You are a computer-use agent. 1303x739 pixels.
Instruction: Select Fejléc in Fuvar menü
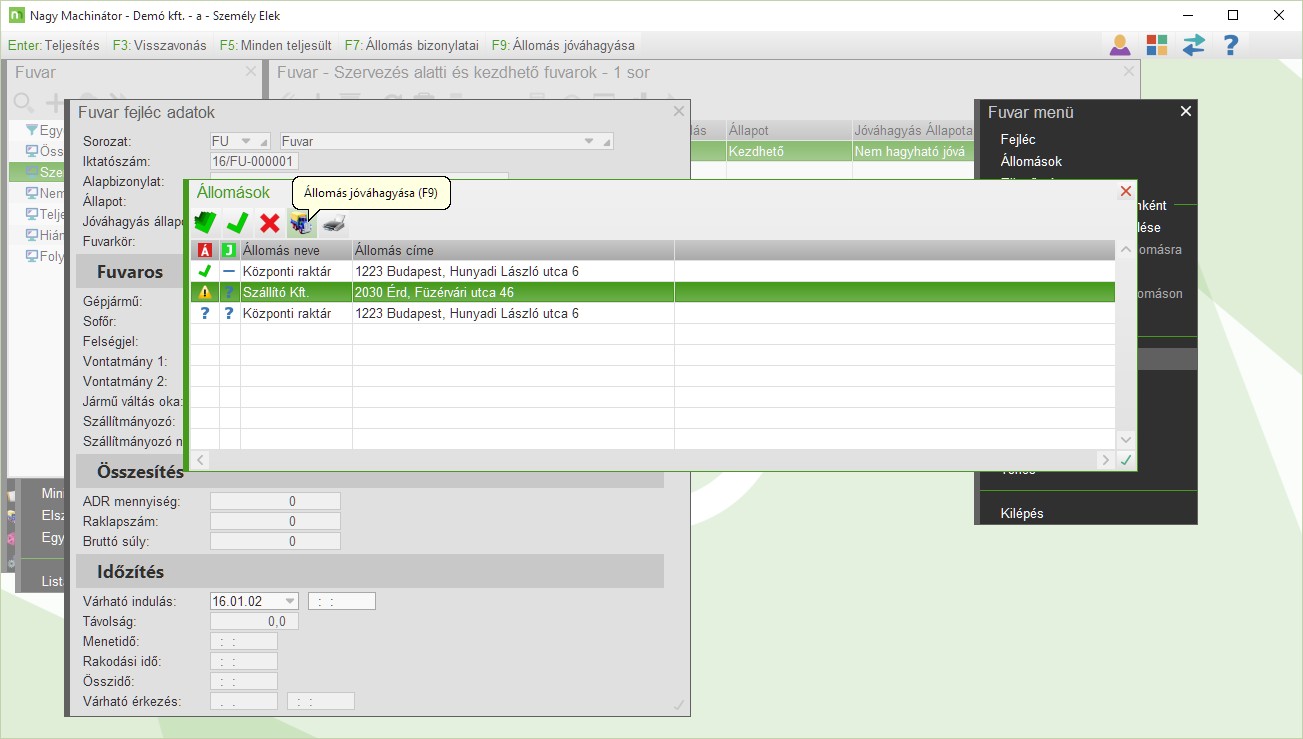point(1018,139)
